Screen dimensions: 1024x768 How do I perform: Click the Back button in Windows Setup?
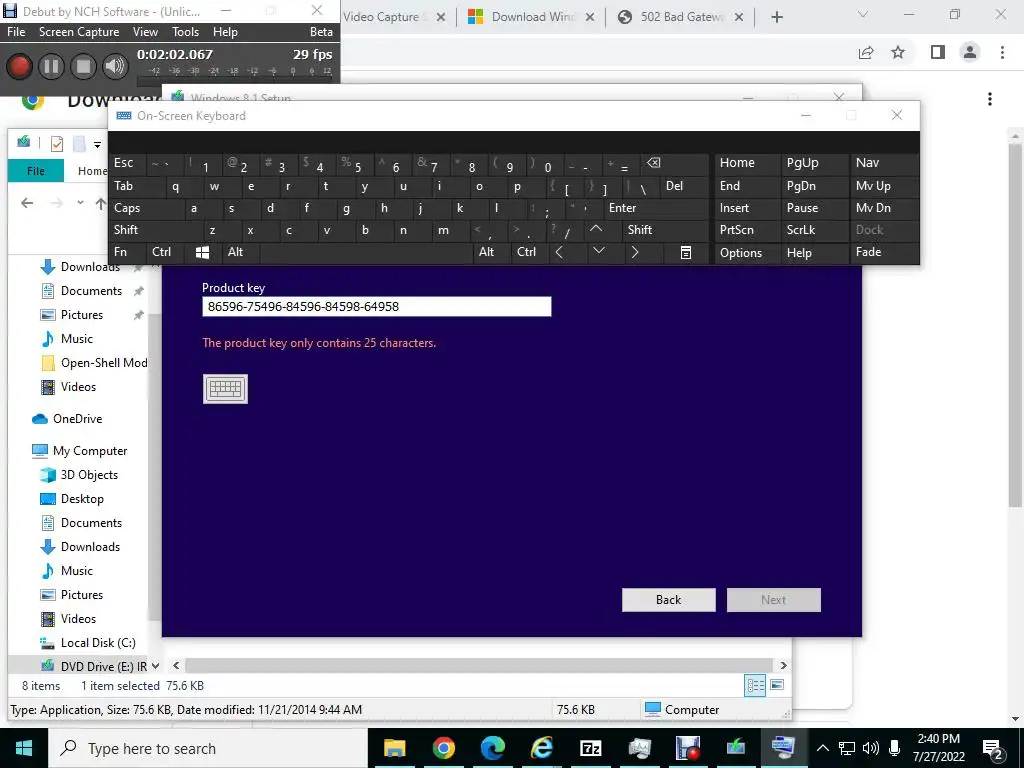click(669, 600)
